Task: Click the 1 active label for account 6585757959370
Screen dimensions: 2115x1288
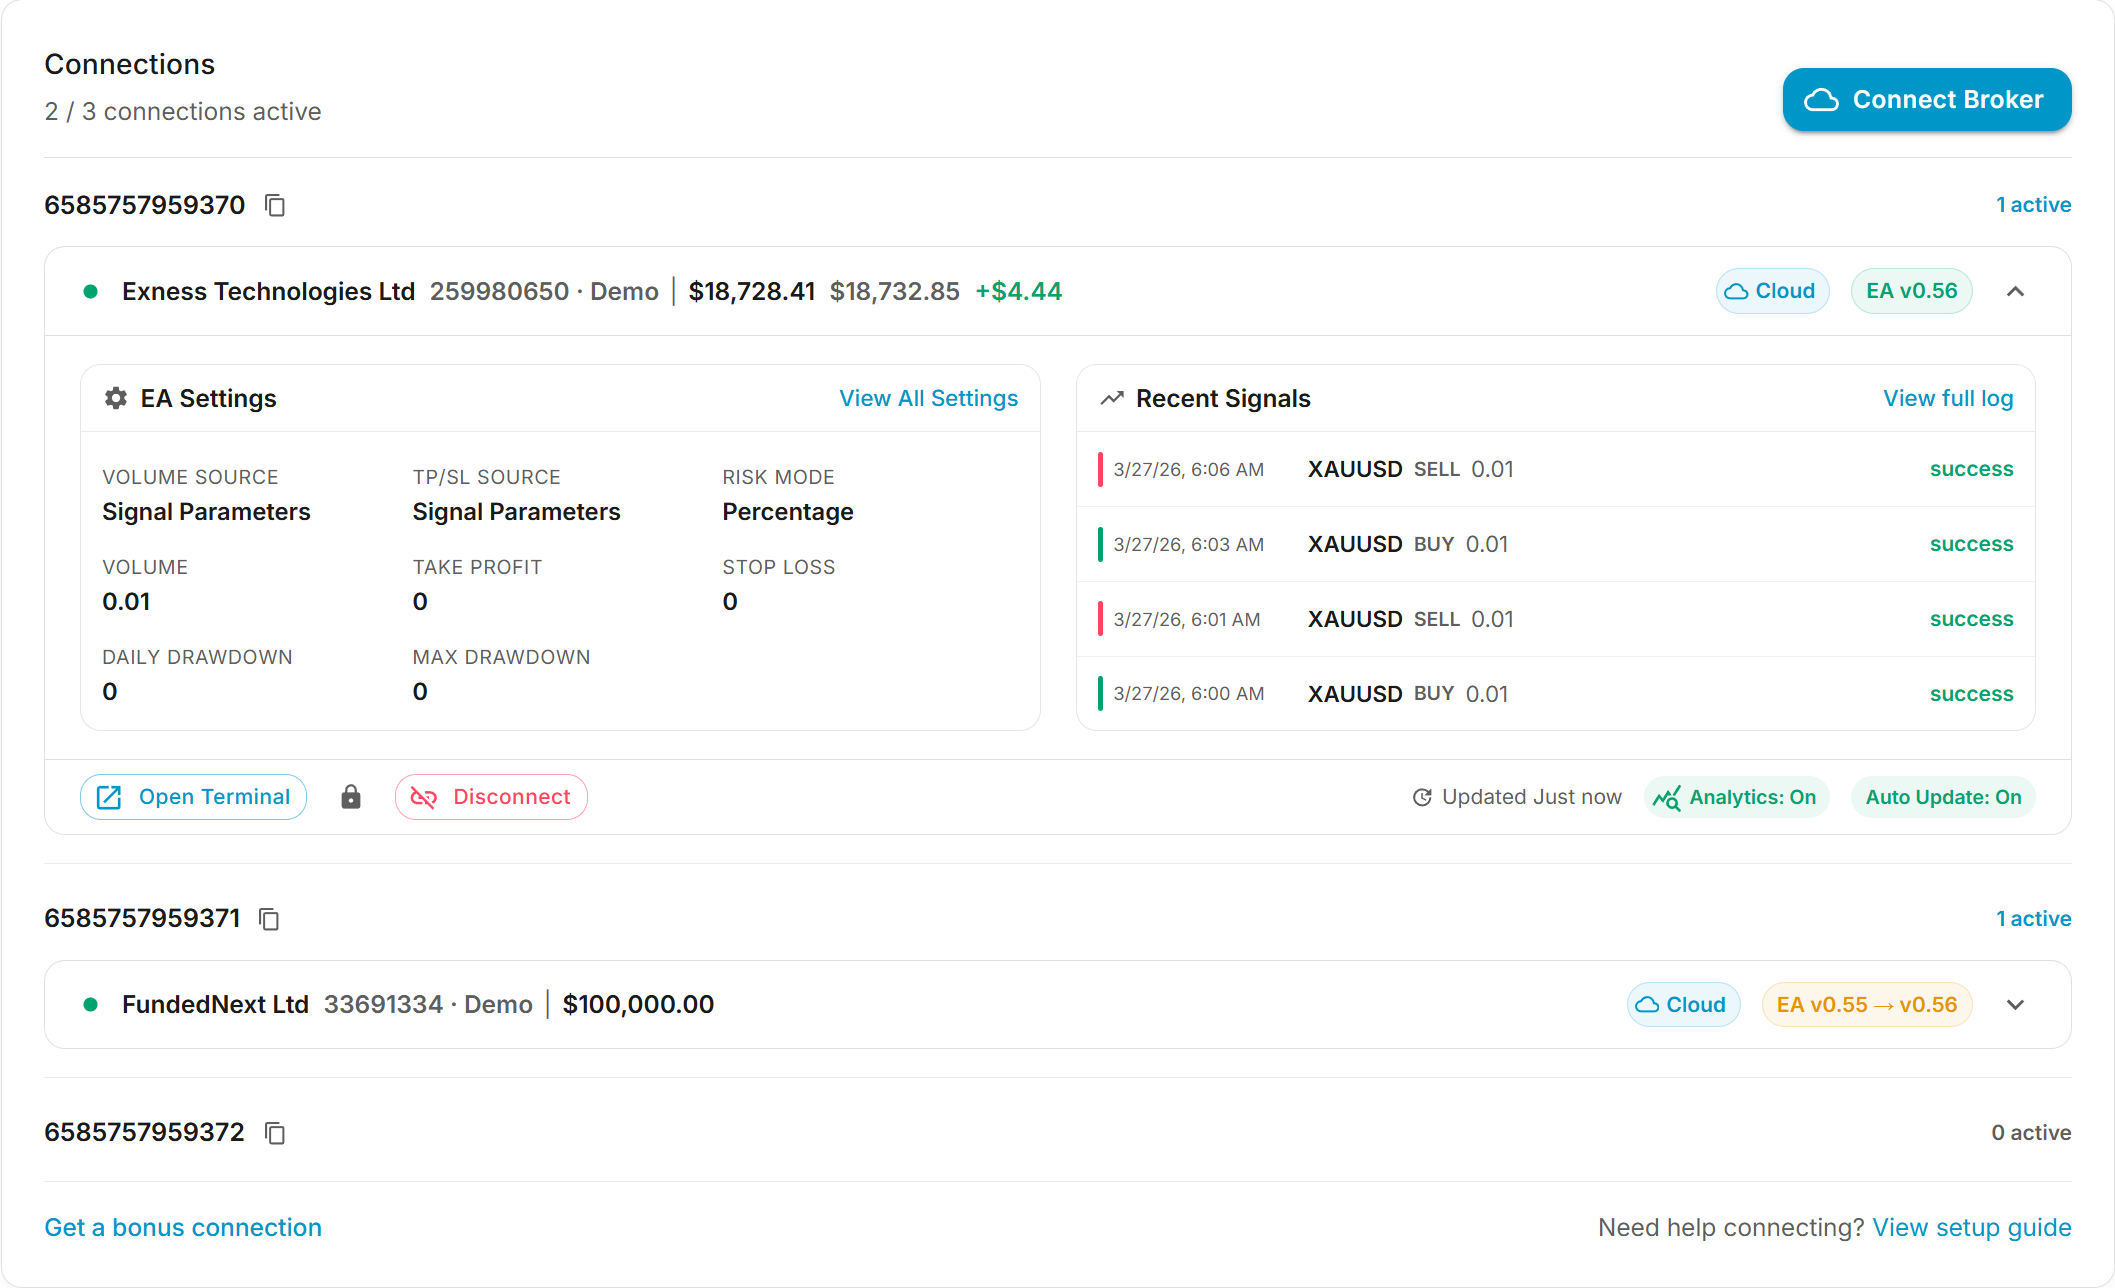Action: point(2034,204)
